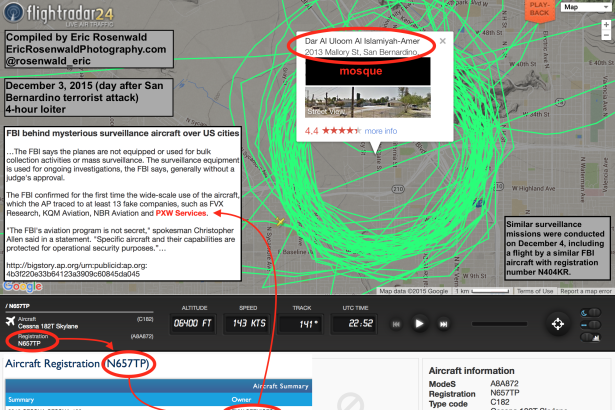Click the 1 km map scale bar
Screen dimensions: 615x410
[482, 291]
